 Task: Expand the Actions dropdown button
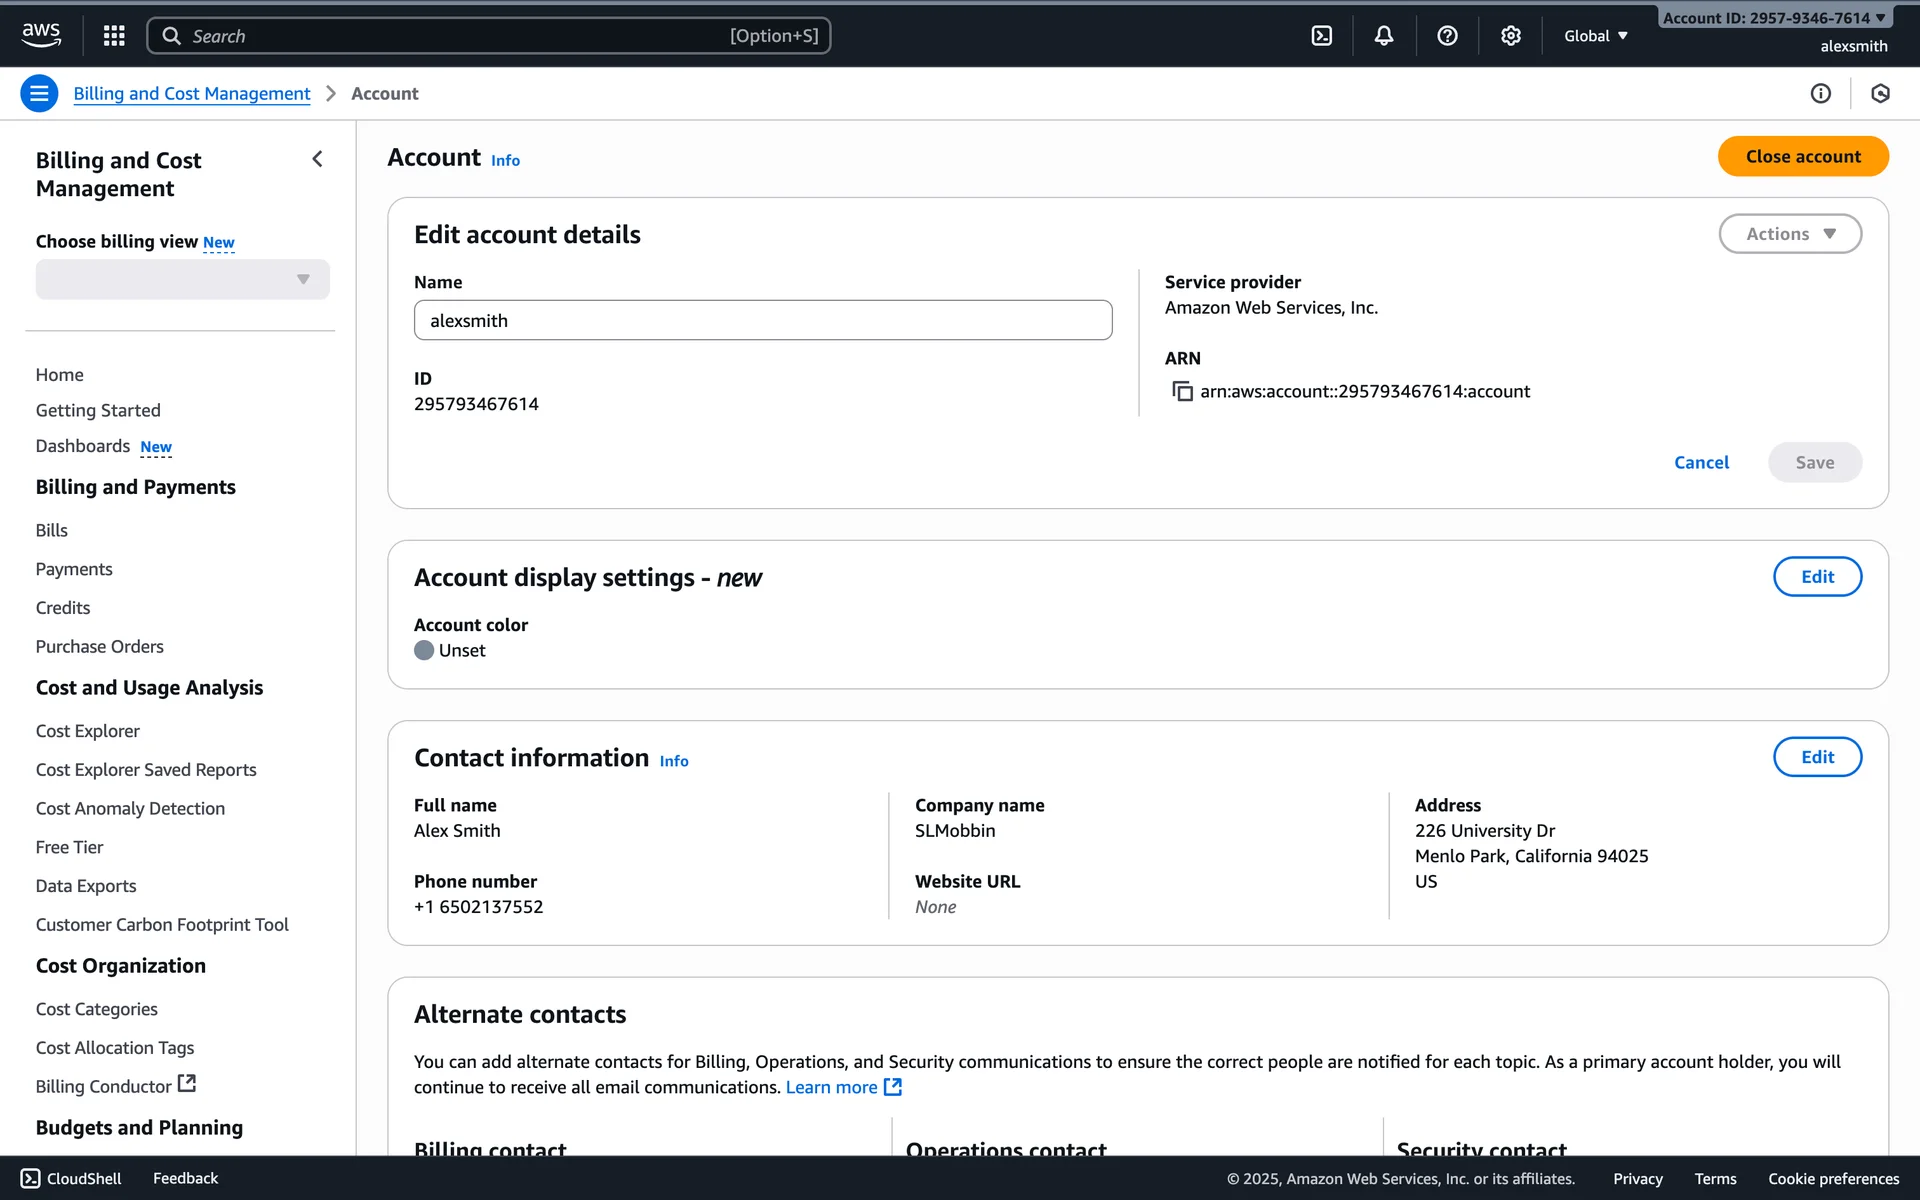[x=1789, y=234]
